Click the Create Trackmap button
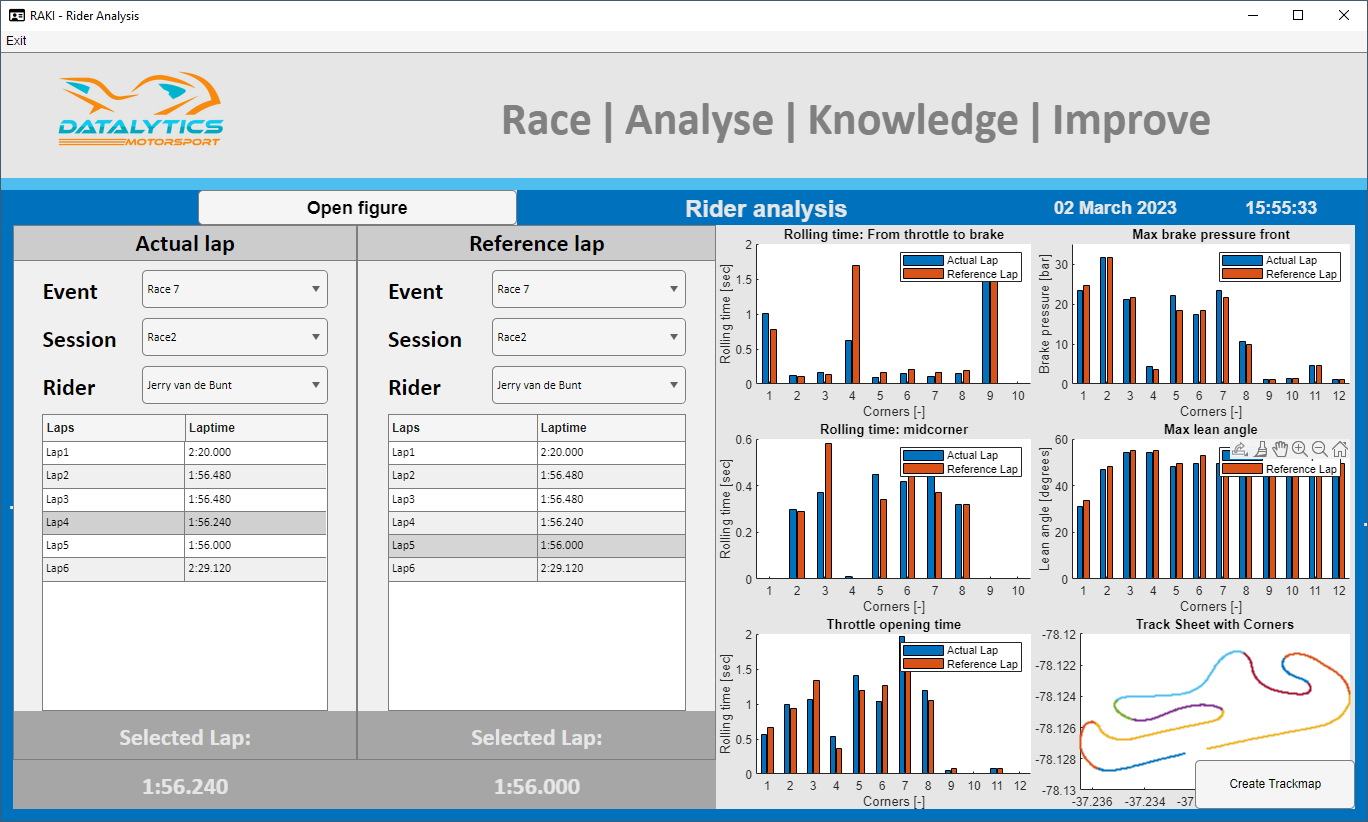1368x822 pixels. click(x=1274, y=784)
